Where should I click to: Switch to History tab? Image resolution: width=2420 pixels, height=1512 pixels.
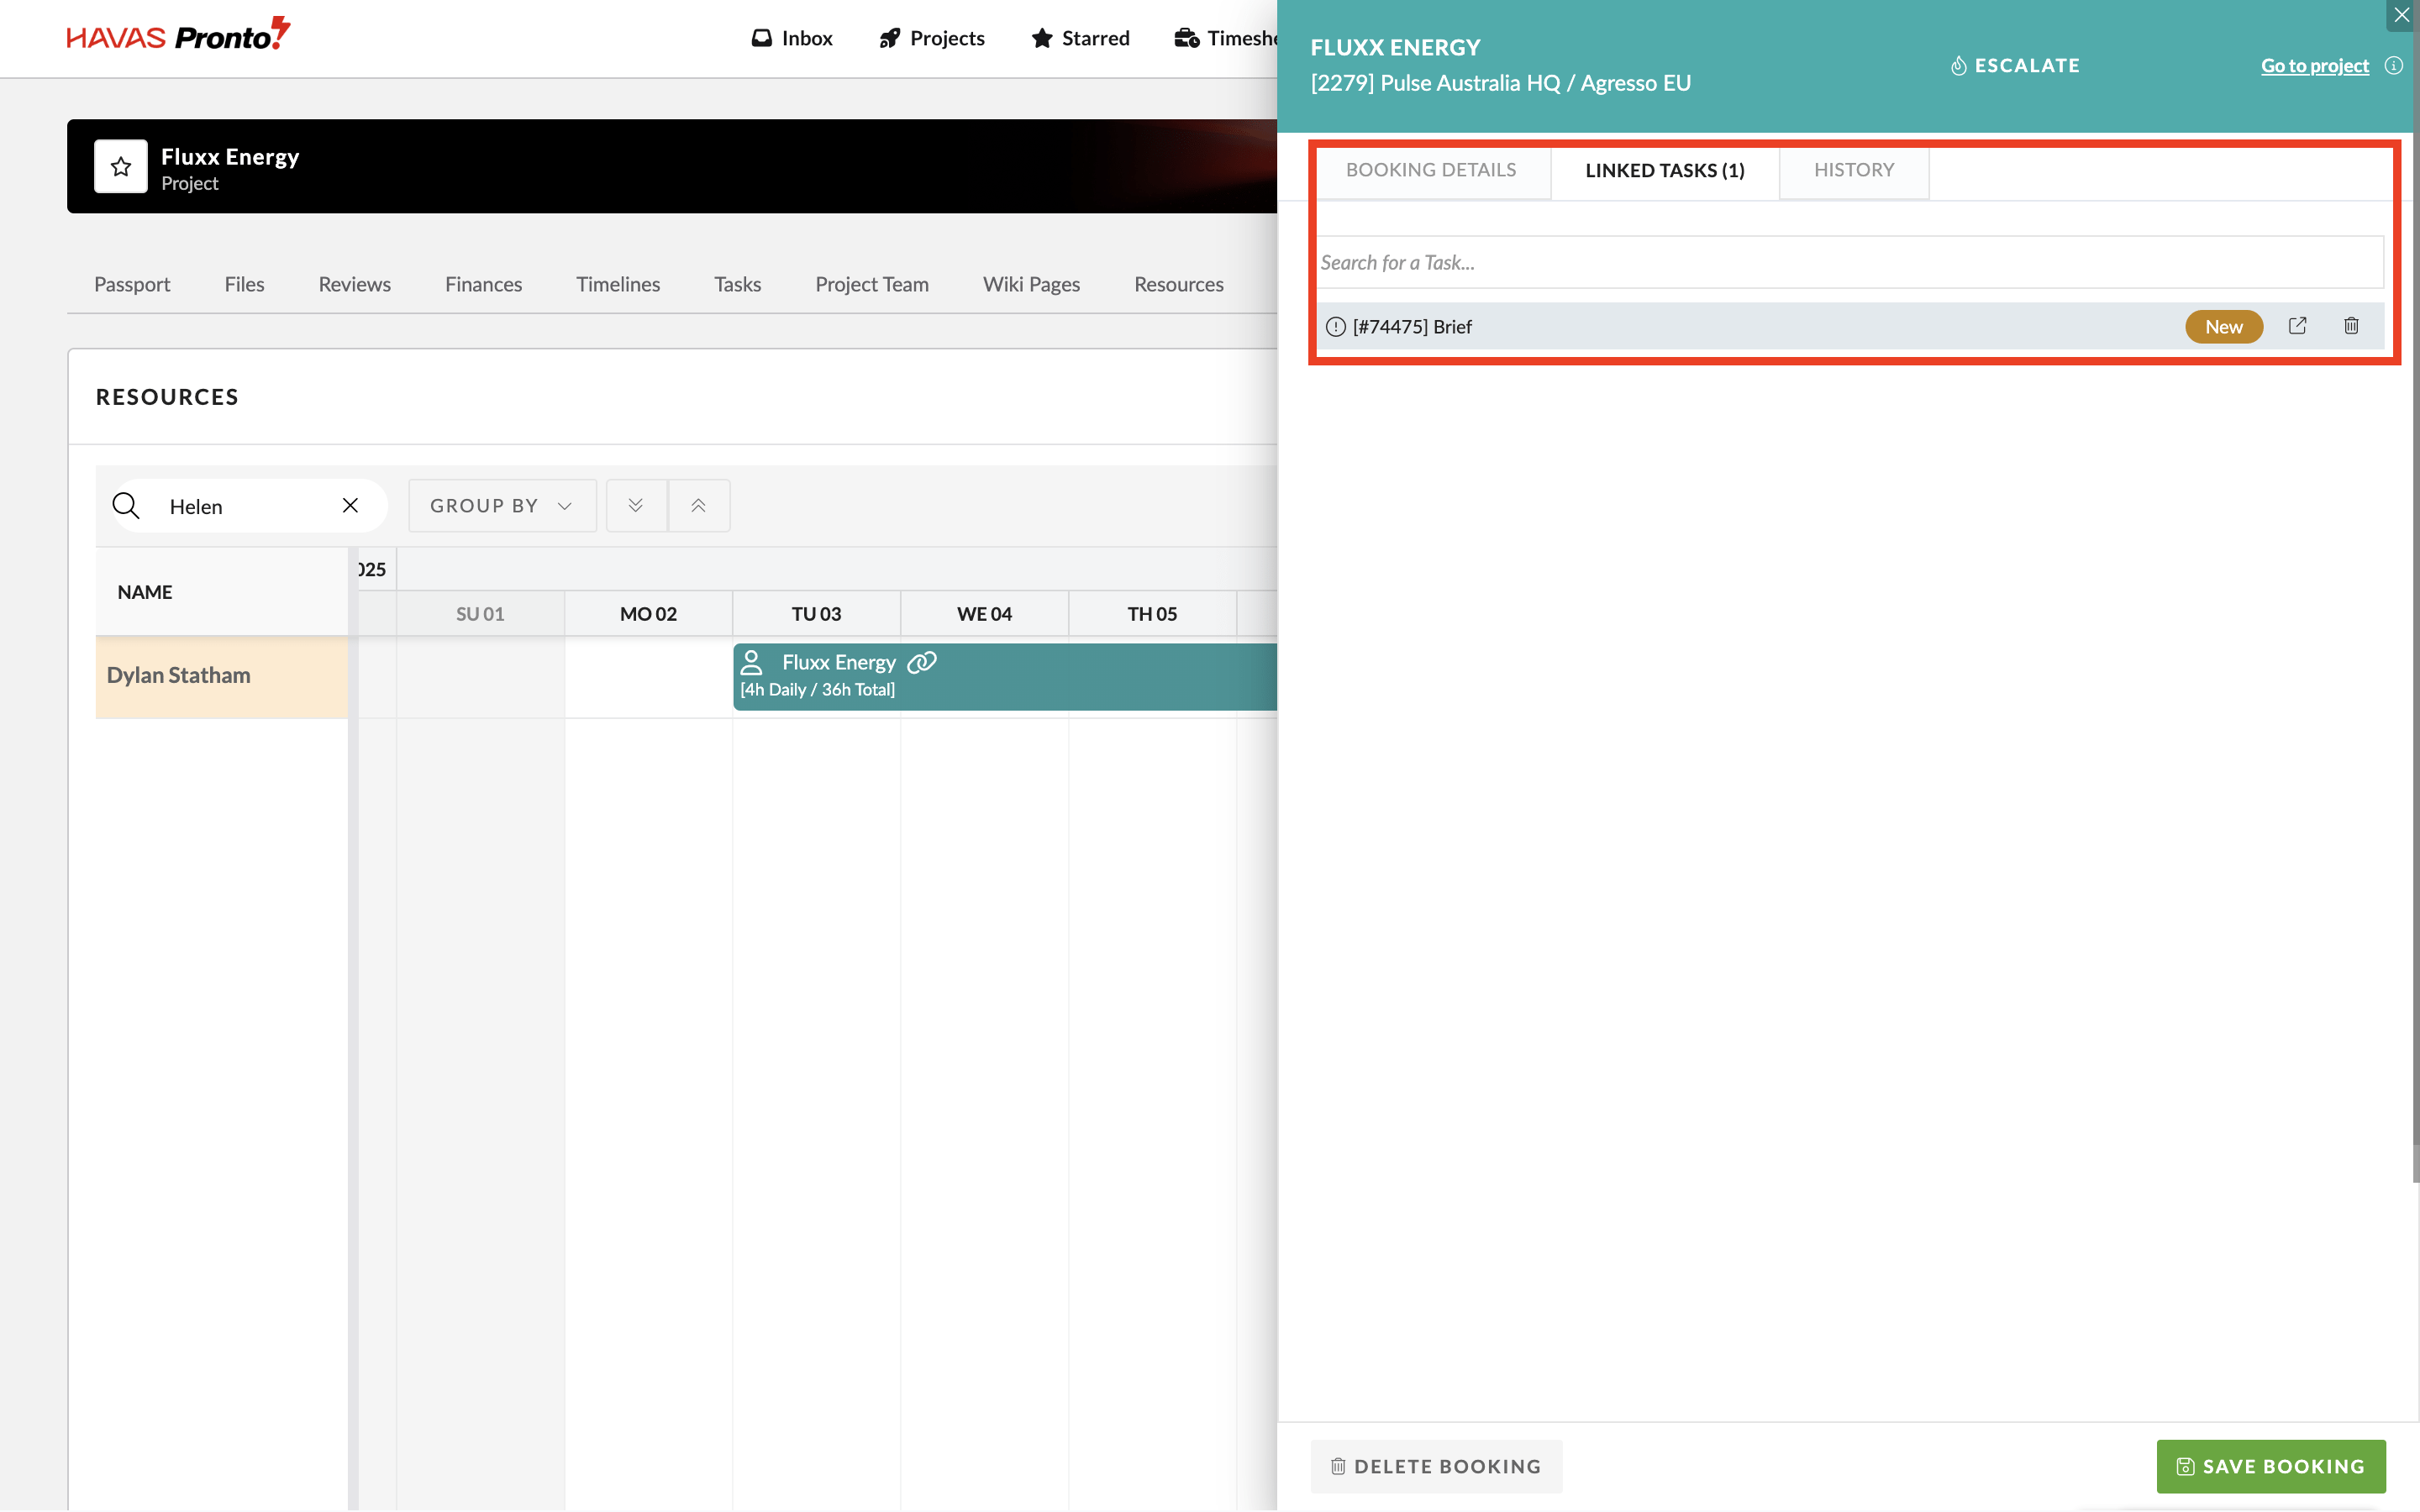(1853, 170)
